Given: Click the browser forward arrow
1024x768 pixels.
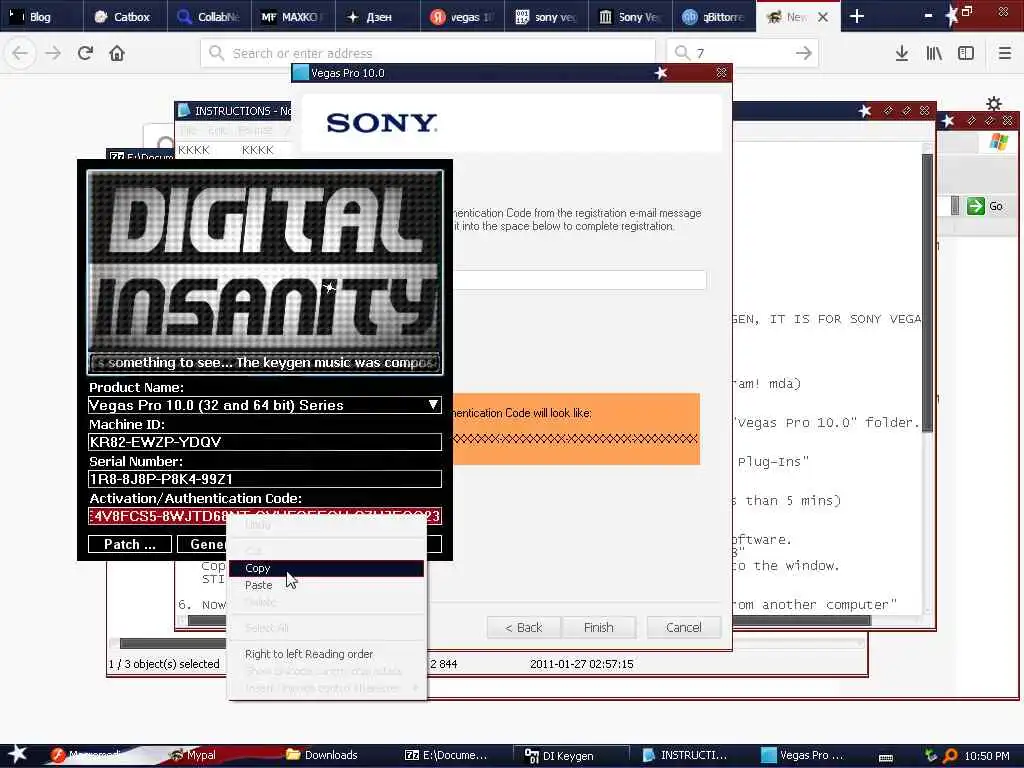Looking at the screenshot, I should point(53,53).
